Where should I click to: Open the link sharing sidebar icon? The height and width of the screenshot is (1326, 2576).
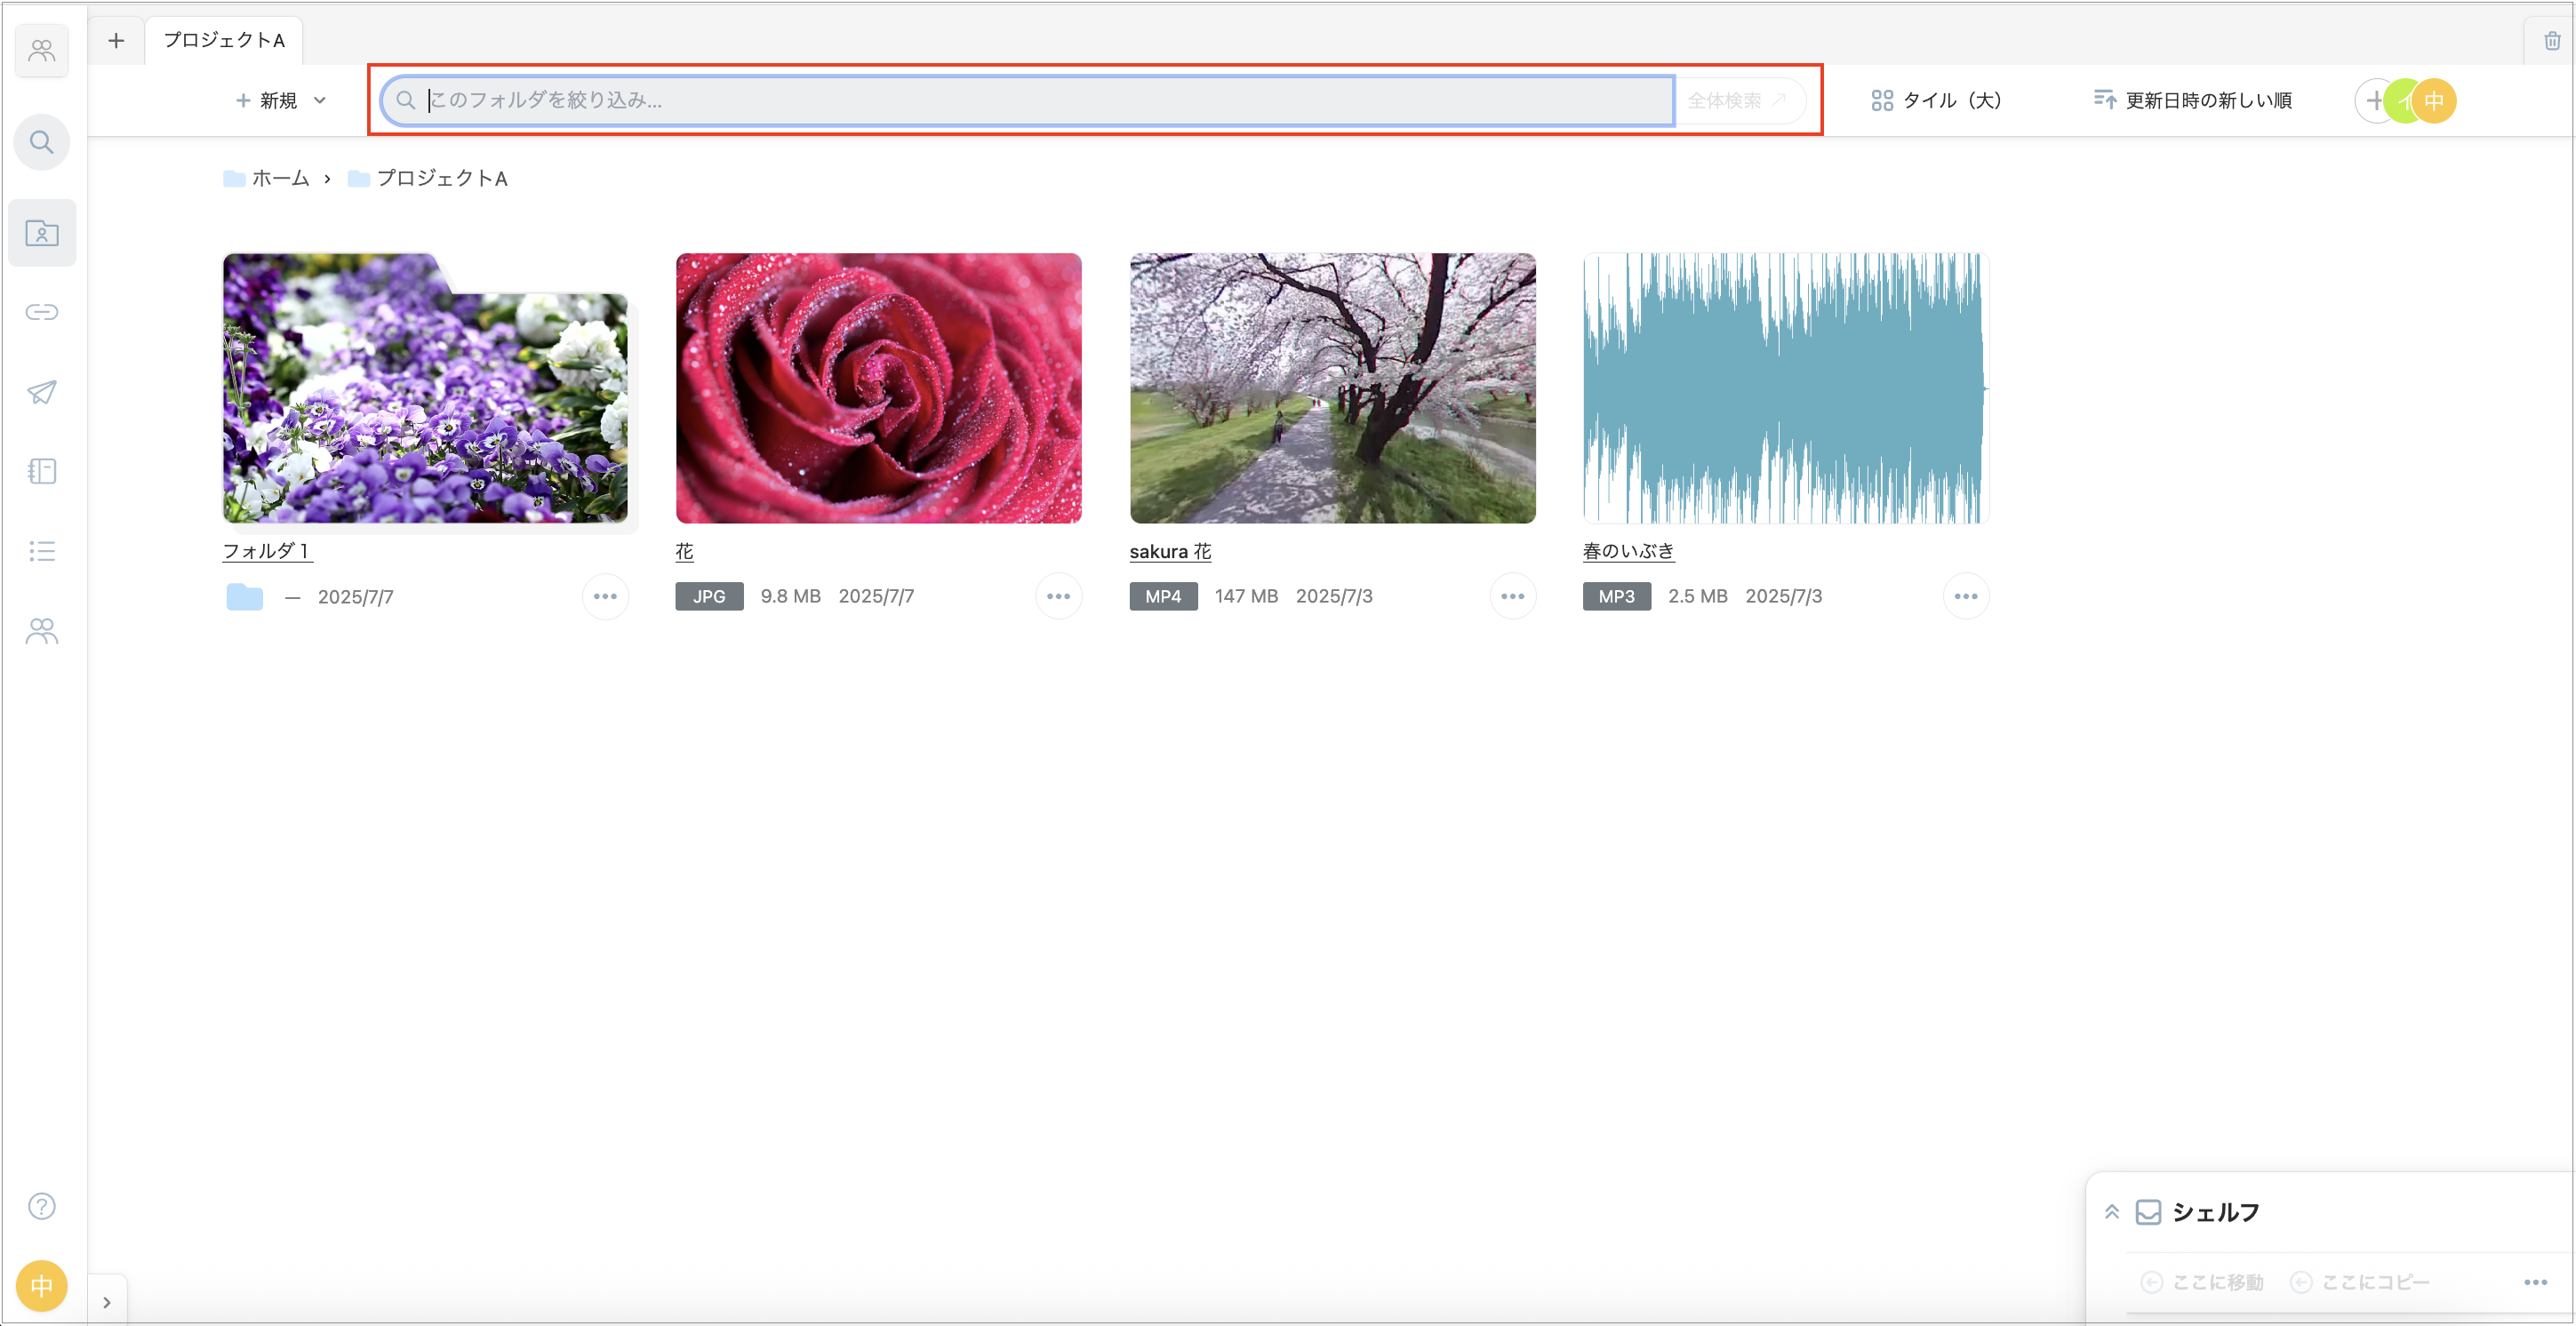(41, 312)
